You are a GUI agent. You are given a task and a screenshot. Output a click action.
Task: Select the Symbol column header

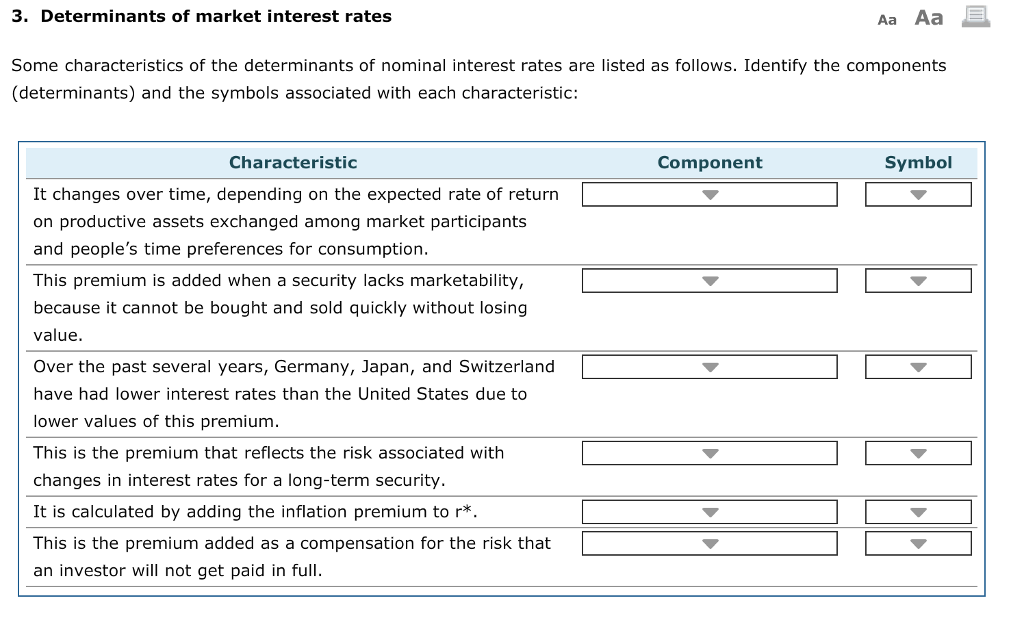918,162
